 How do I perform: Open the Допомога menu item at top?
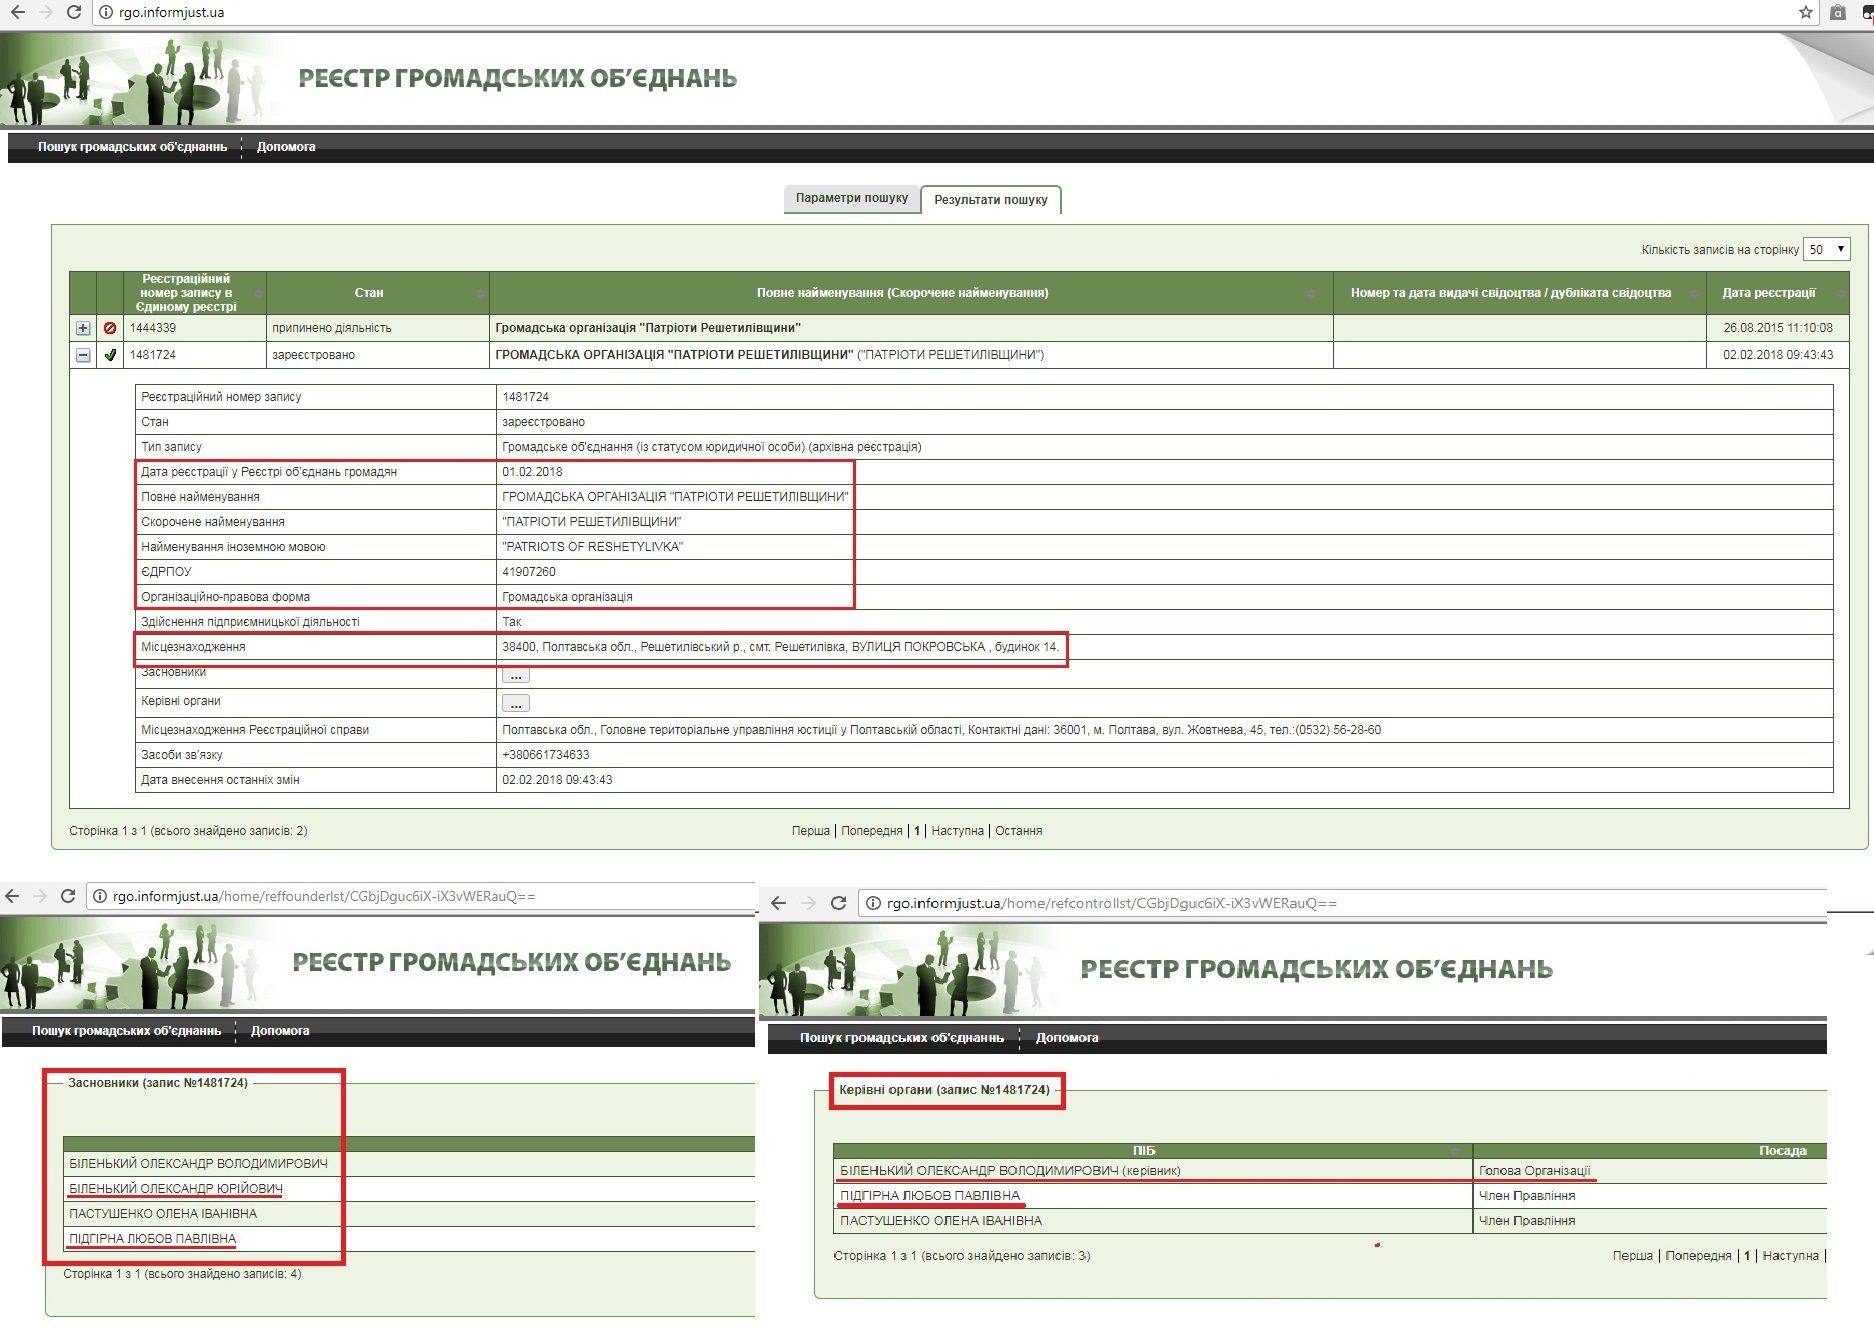click(x=286, y=147)
